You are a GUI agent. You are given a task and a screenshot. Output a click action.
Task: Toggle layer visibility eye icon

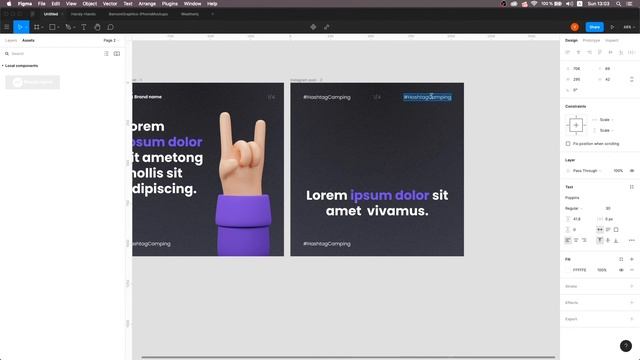(x=632, y=171)
